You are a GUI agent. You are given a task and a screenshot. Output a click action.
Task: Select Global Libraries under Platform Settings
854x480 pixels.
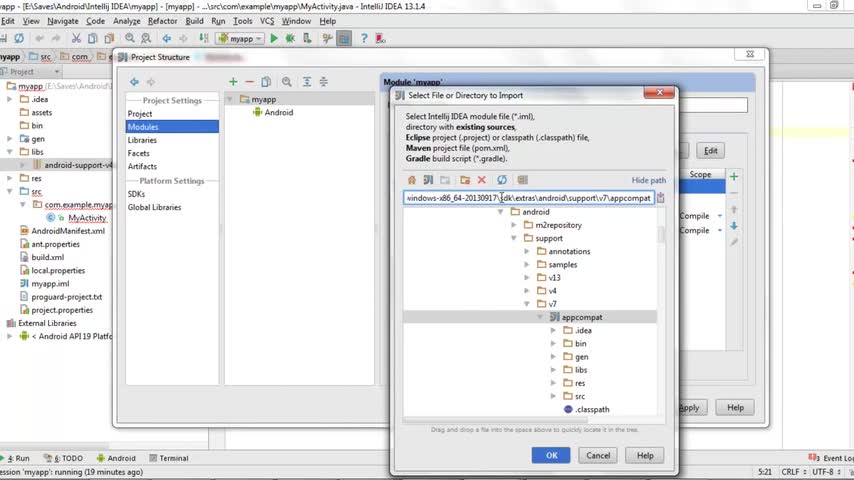coord(154,207)
